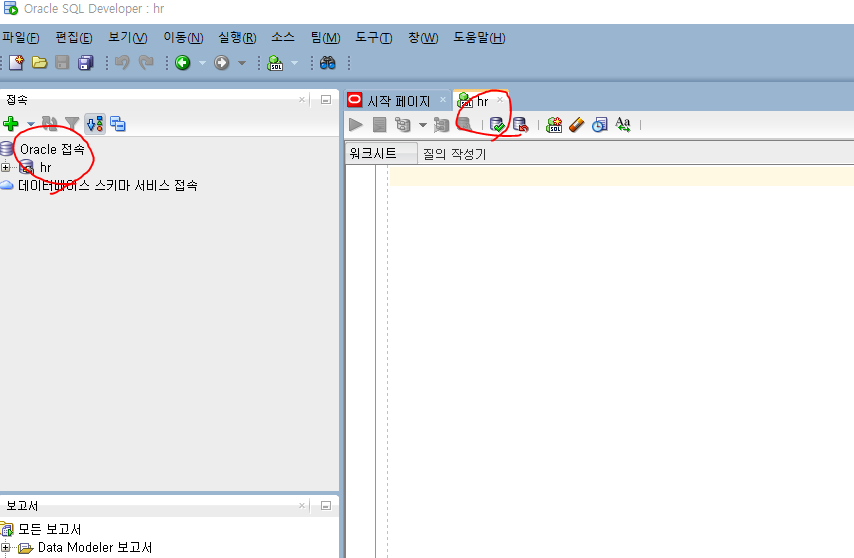
Task: Switch to 시작 페이지 tab
Action: point(398,101)
